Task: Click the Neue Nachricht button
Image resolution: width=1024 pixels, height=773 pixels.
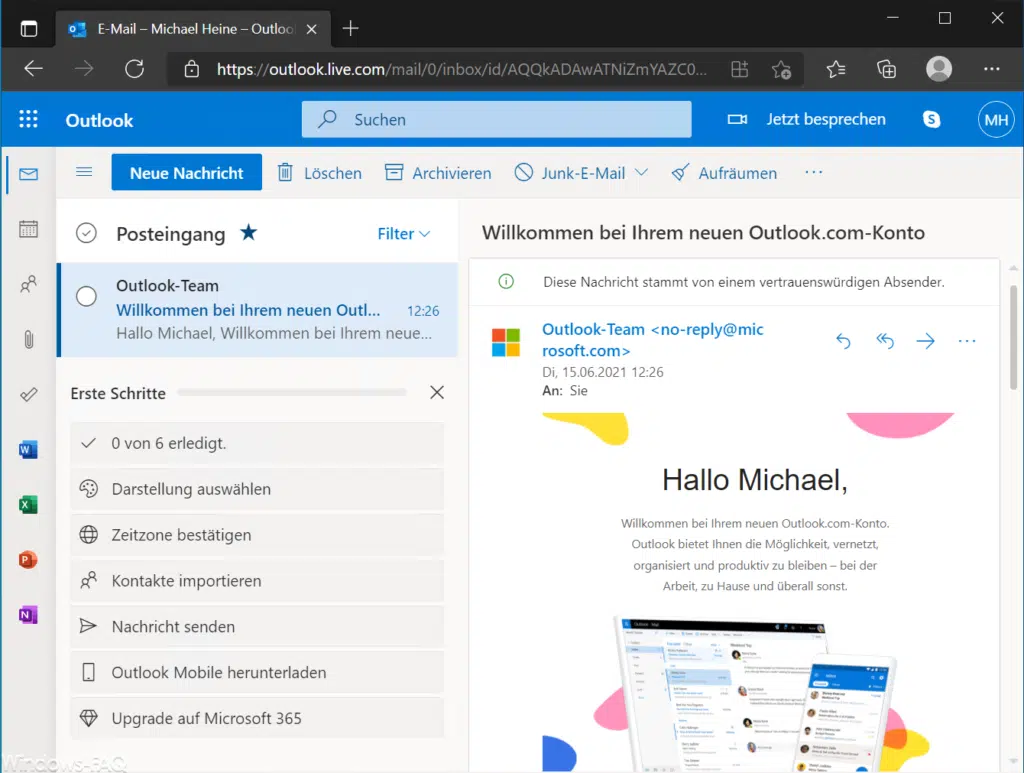Action: pyautogui.click(x=186, y=172)
